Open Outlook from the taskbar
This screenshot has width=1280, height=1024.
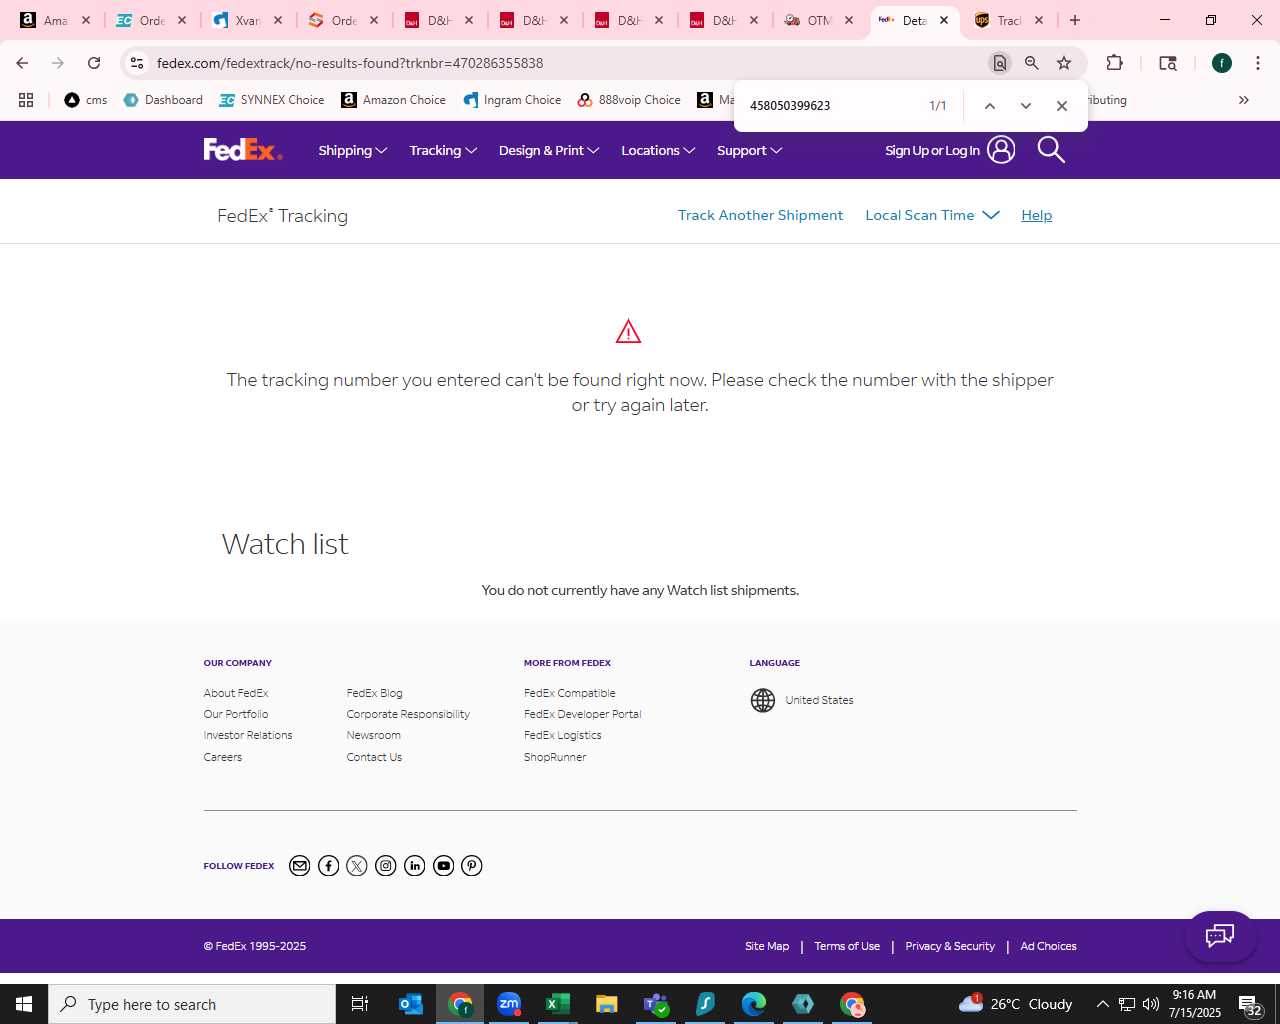411,1004
